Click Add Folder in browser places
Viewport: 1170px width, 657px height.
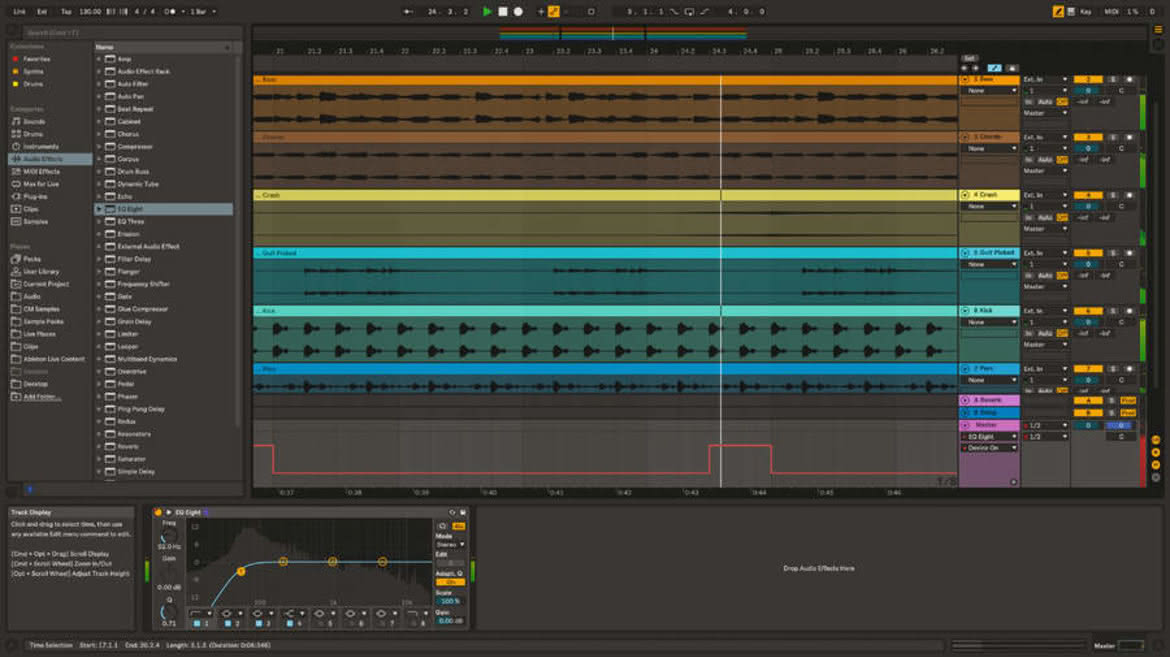coord(40,396)
